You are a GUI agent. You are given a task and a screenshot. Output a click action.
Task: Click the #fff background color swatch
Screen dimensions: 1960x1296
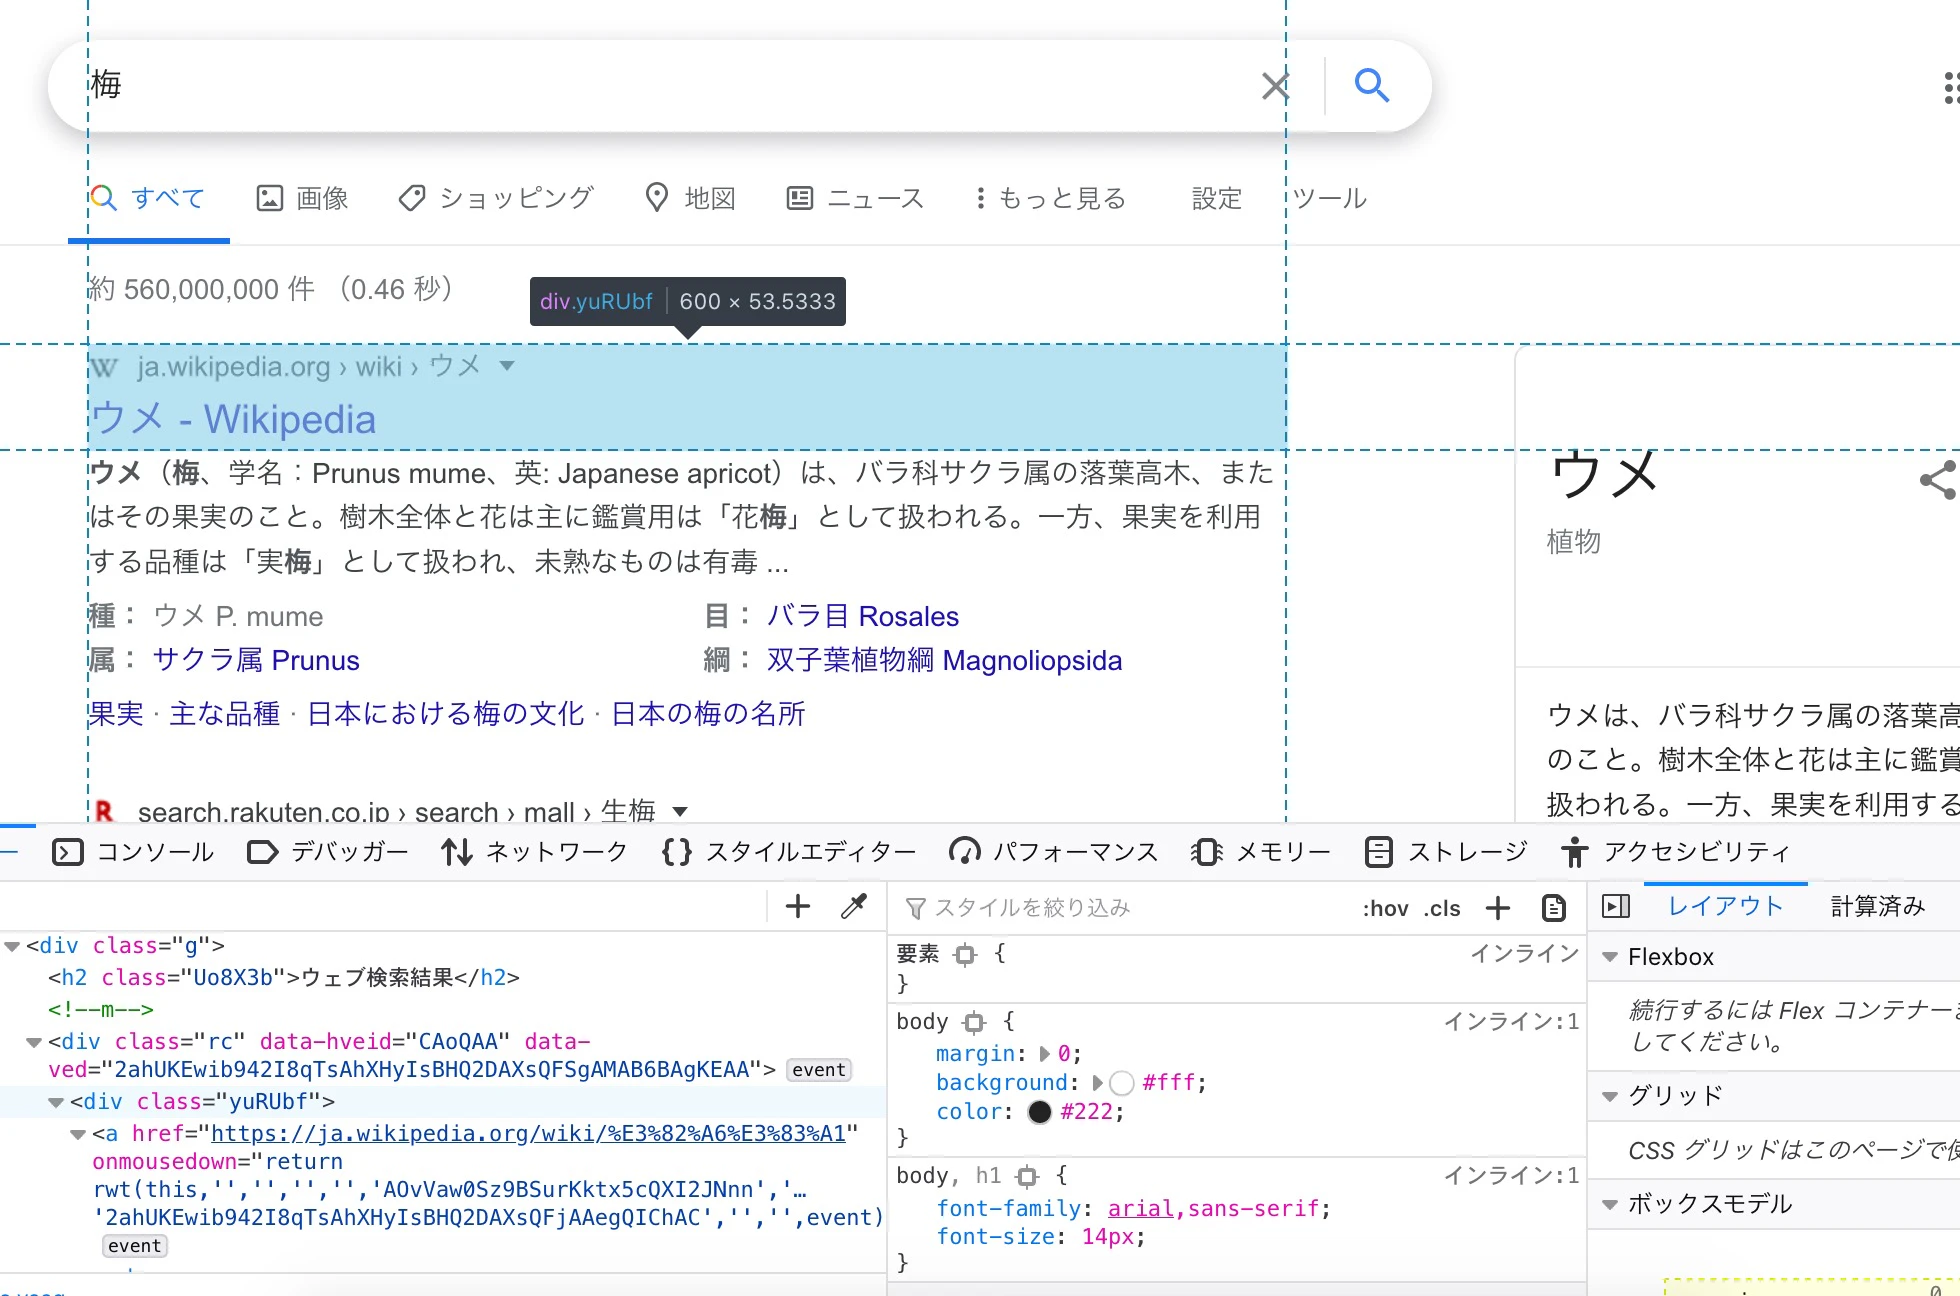tap(1122, 1083)
